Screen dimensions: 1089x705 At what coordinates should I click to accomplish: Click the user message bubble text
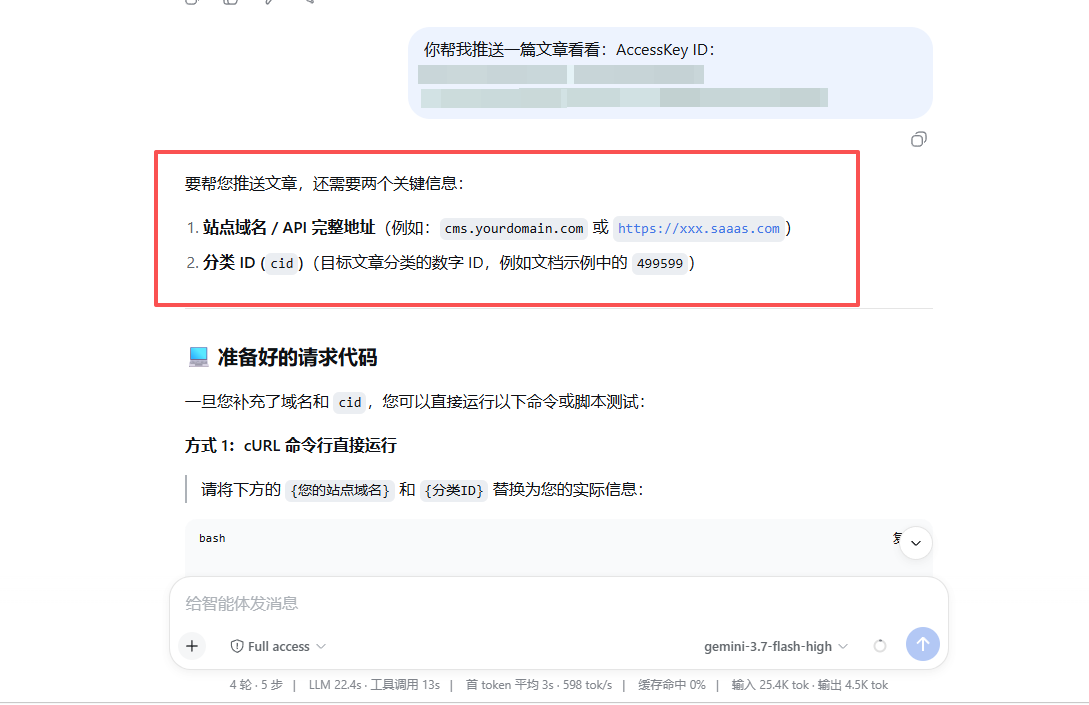pyautogui.click(x=569, y=50)
